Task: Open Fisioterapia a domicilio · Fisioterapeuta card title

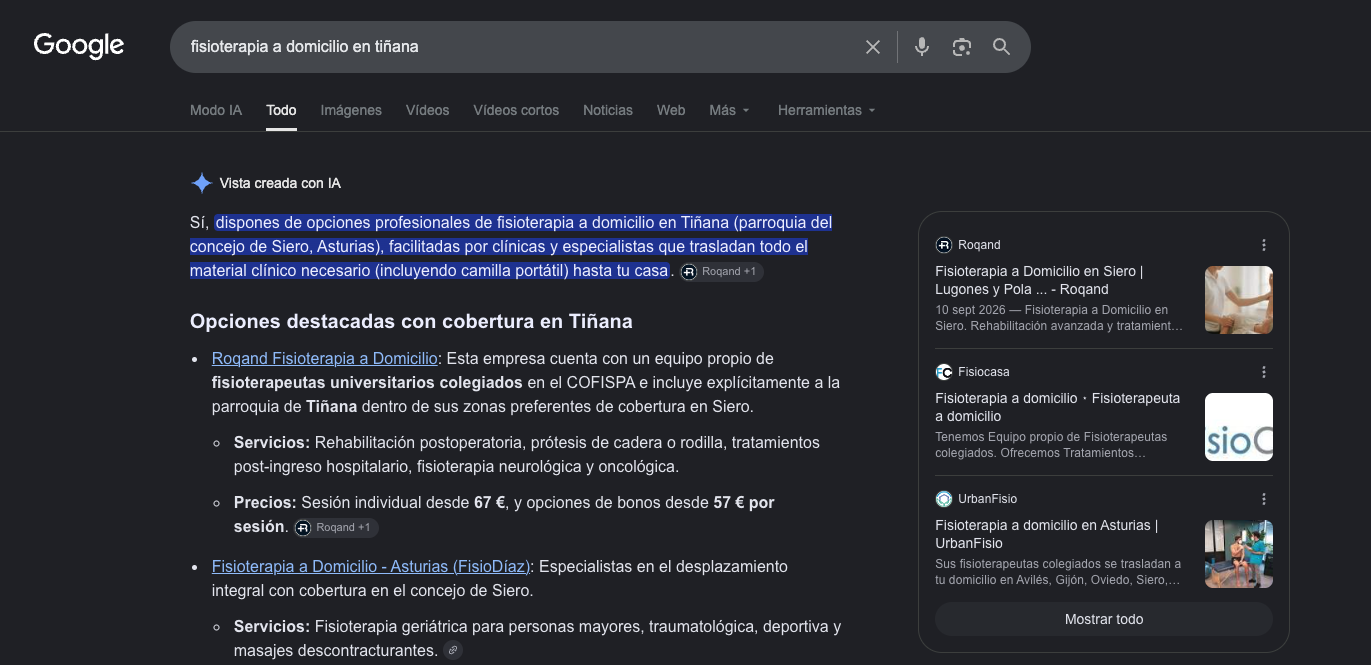Action: (1058, 407)
